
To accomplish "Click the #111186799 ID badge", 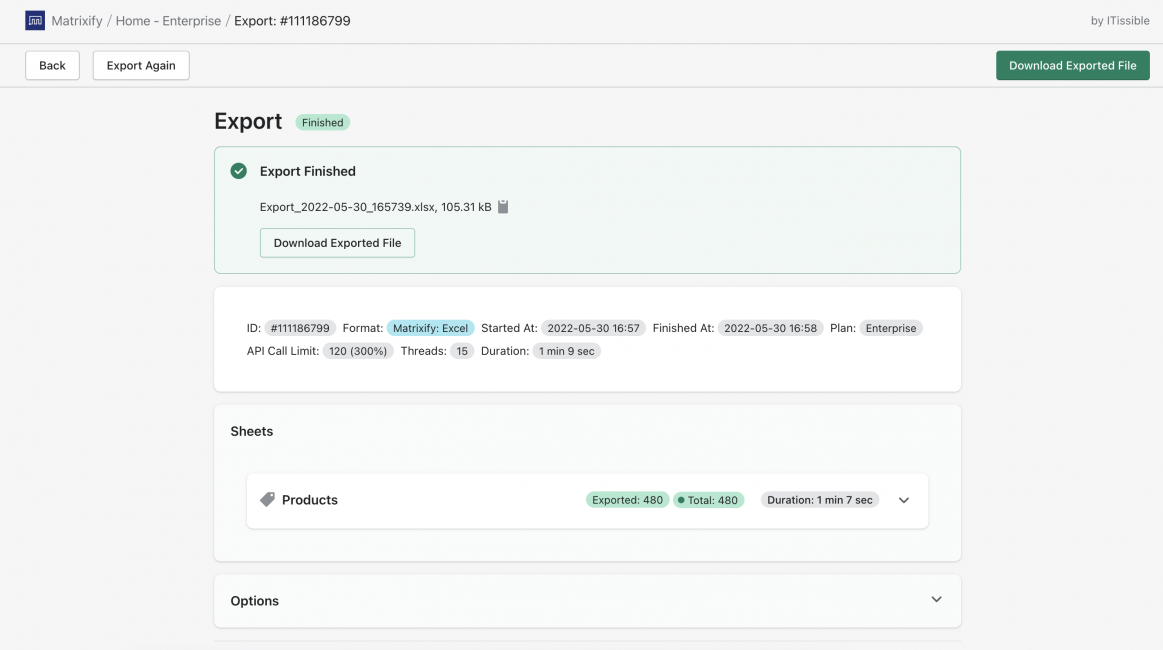I will (x=299, y=327).
